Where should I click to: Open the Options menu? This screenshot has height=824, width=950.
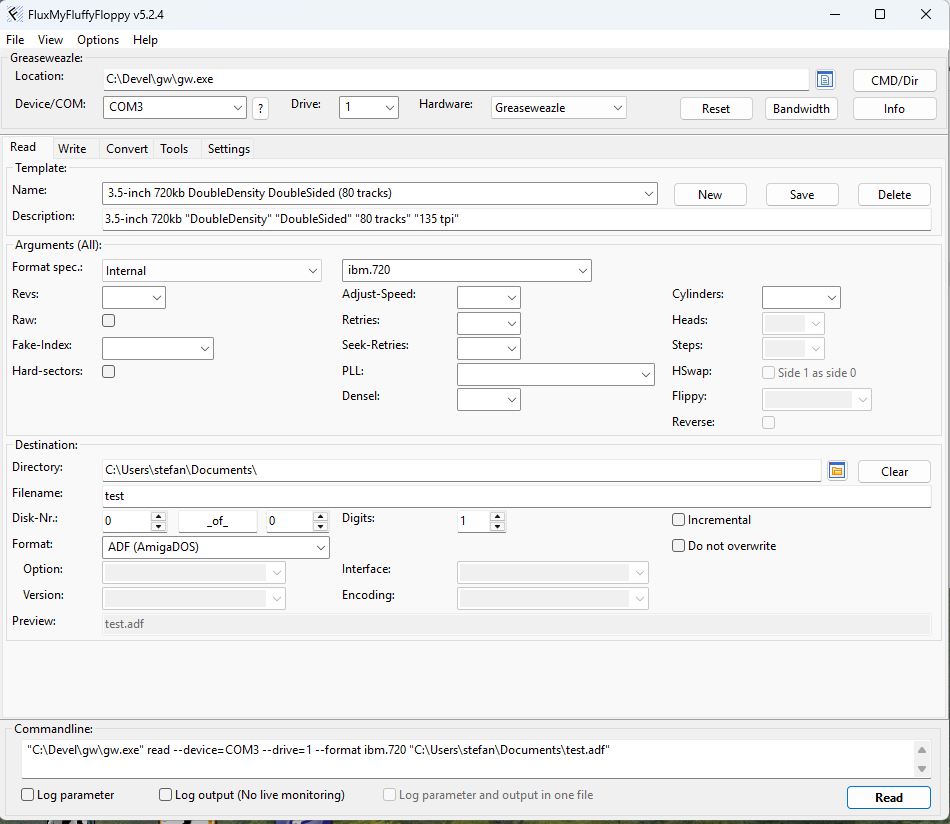(x=98, y=40)
